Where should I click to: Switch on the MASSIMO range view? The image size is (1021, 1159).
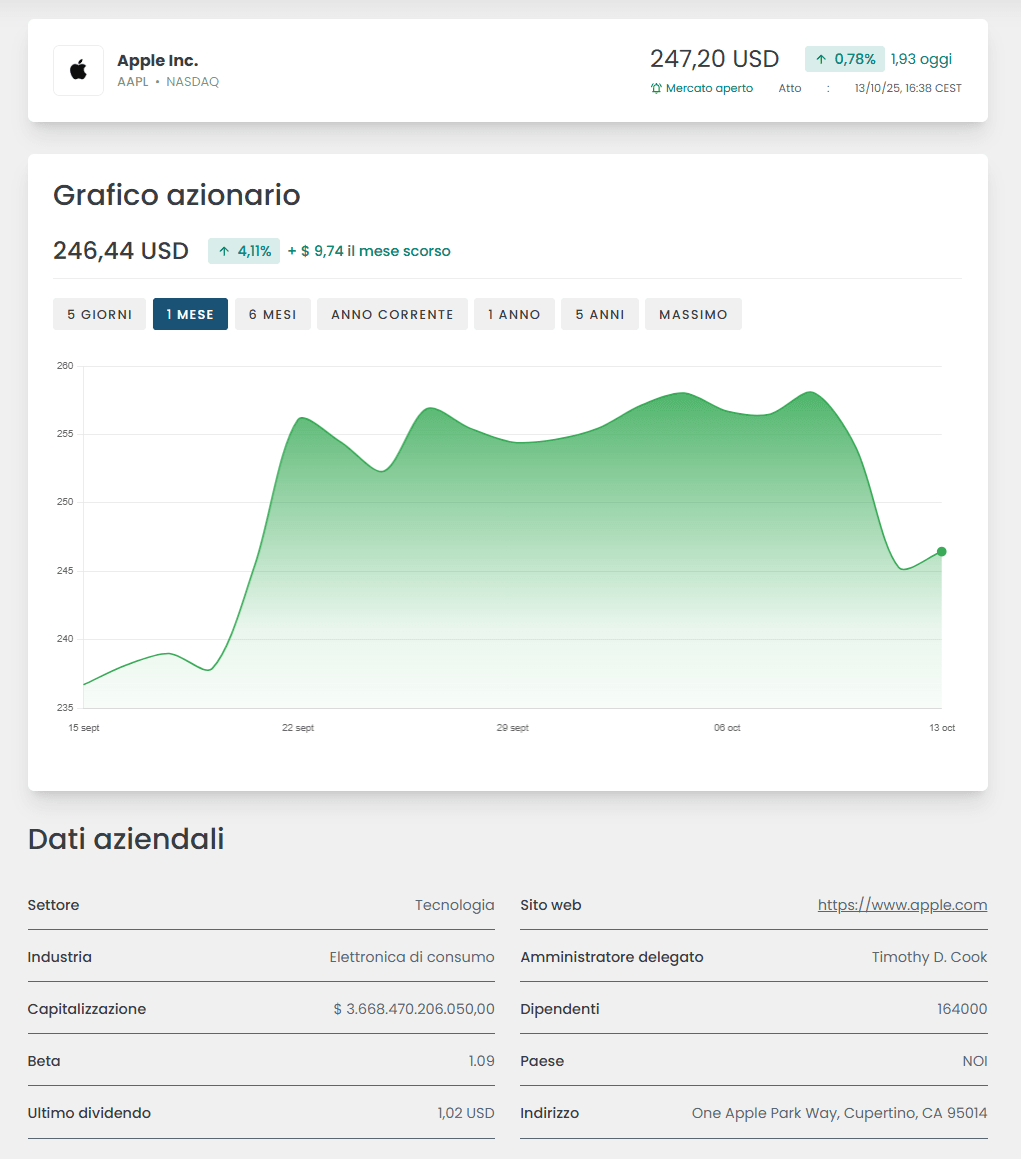tap(693, 314)
